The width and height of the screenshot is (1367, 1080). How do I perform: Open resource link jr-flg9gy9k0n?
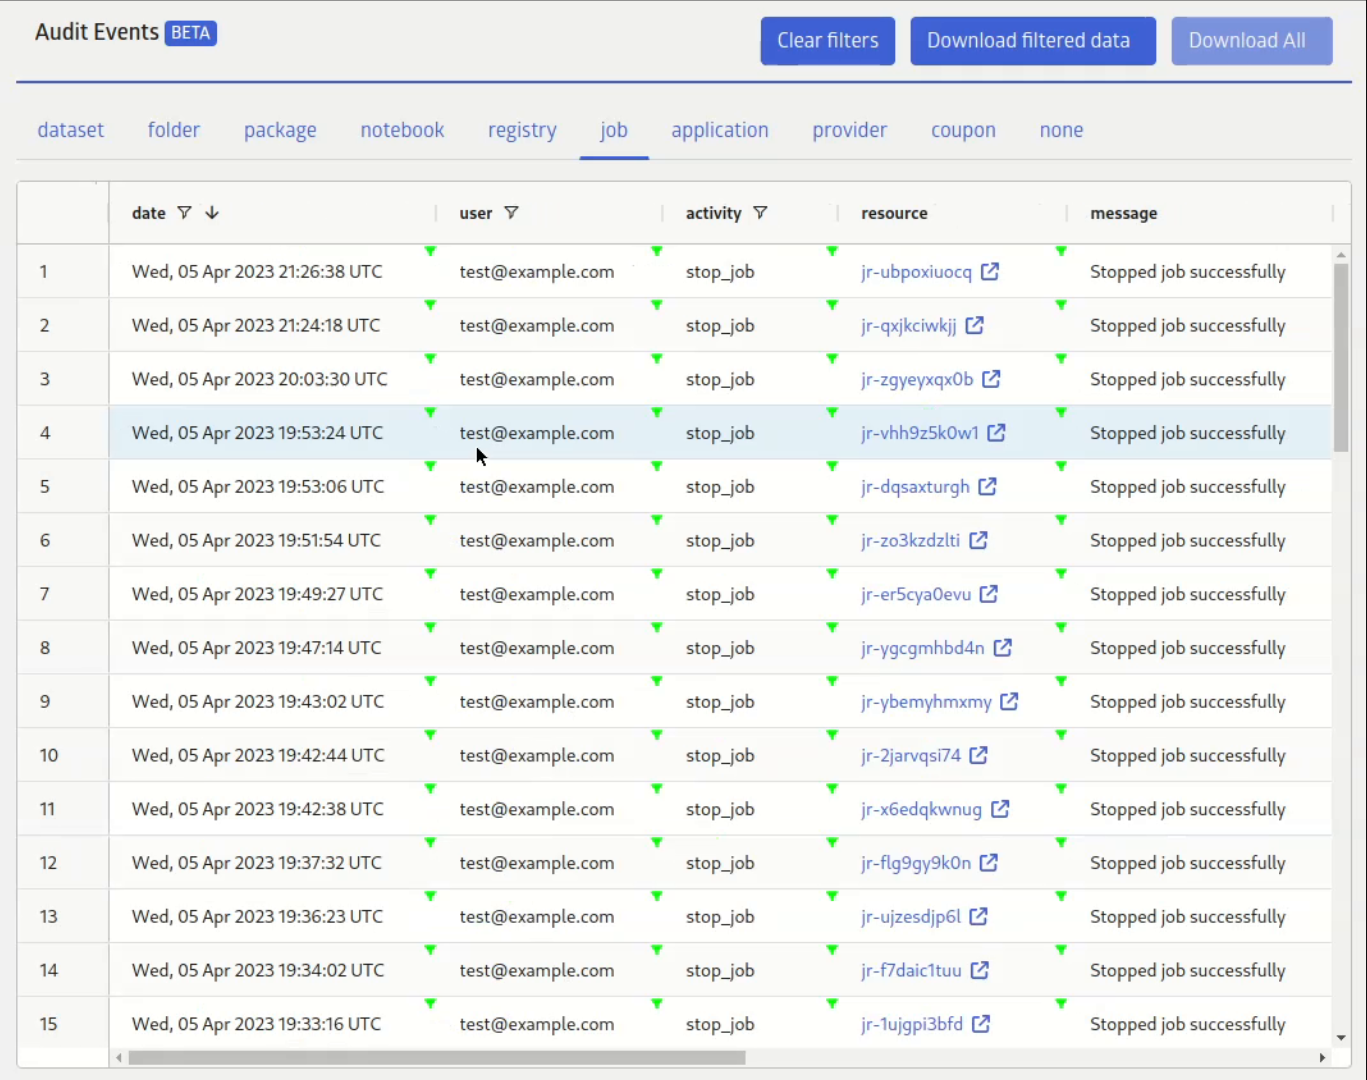(x=916, y=863)
